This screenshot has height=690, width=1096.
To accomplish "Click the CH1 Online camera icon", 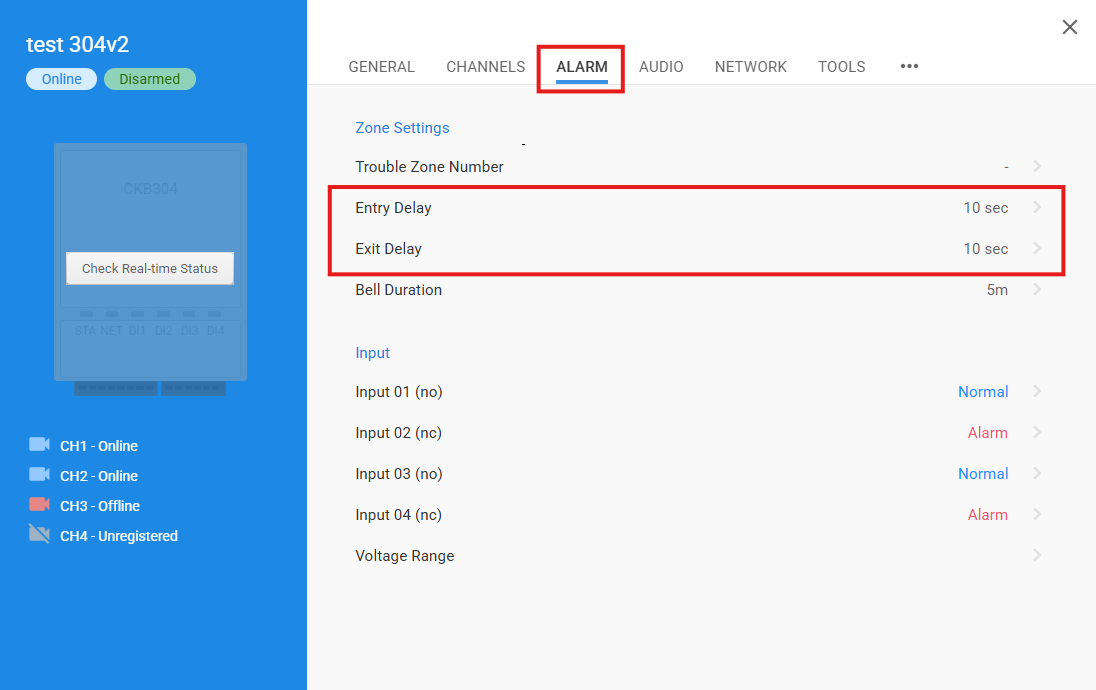I will (39, 445).
